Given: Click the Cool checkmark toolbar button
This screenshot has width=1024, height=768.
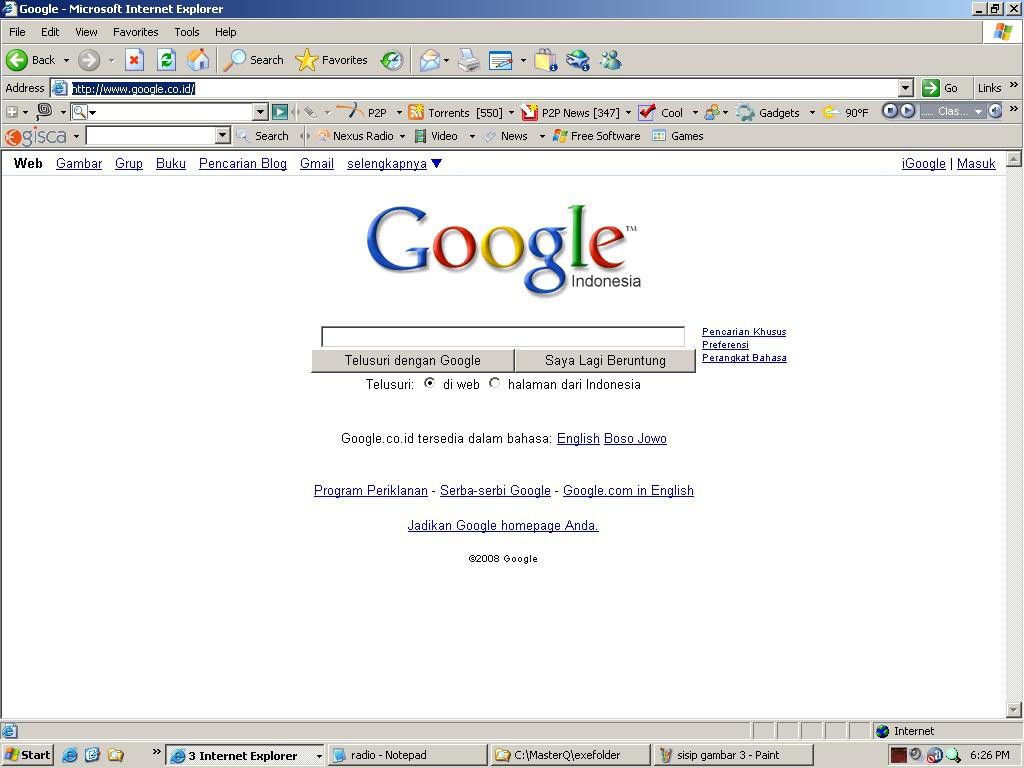Looking at the screenshot, I should point(661,112).
